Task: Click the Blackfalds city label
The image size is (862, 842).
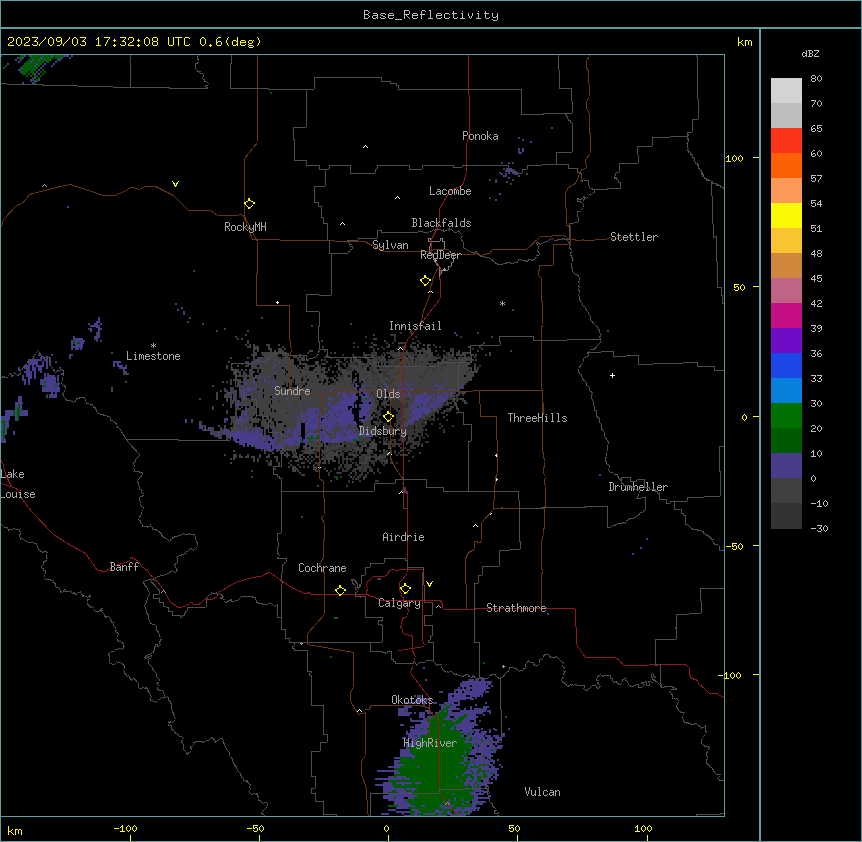Action: pyautogui.click(x=441, y=223)
